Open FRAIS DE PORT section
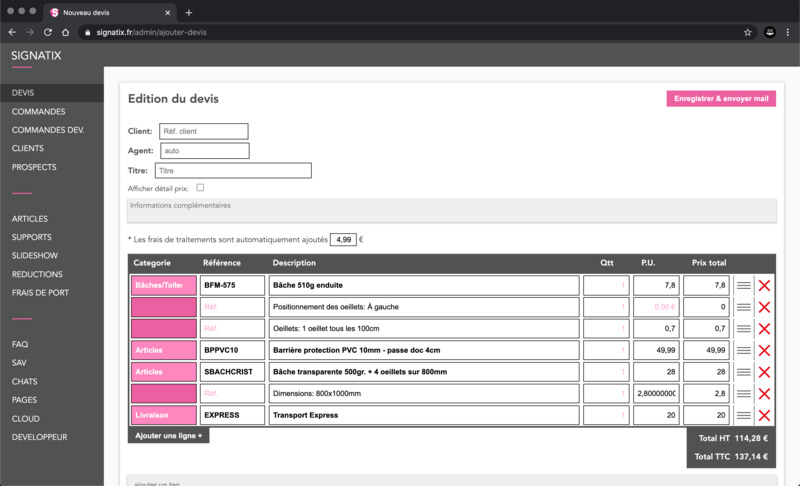This screenshot has width=800, height=486. coord(40,292)
